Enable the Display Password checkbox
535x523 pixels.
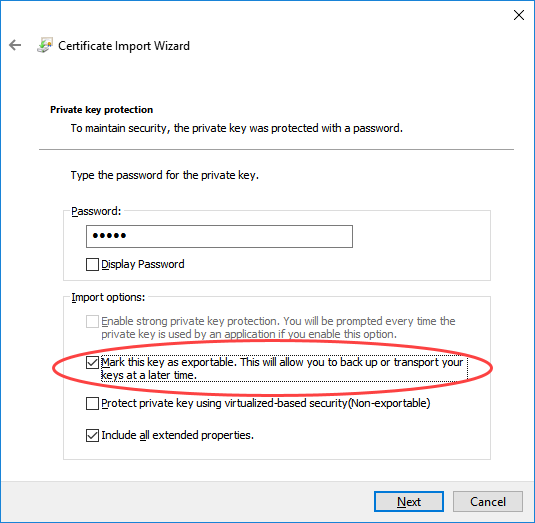click(x=92, y=264)
